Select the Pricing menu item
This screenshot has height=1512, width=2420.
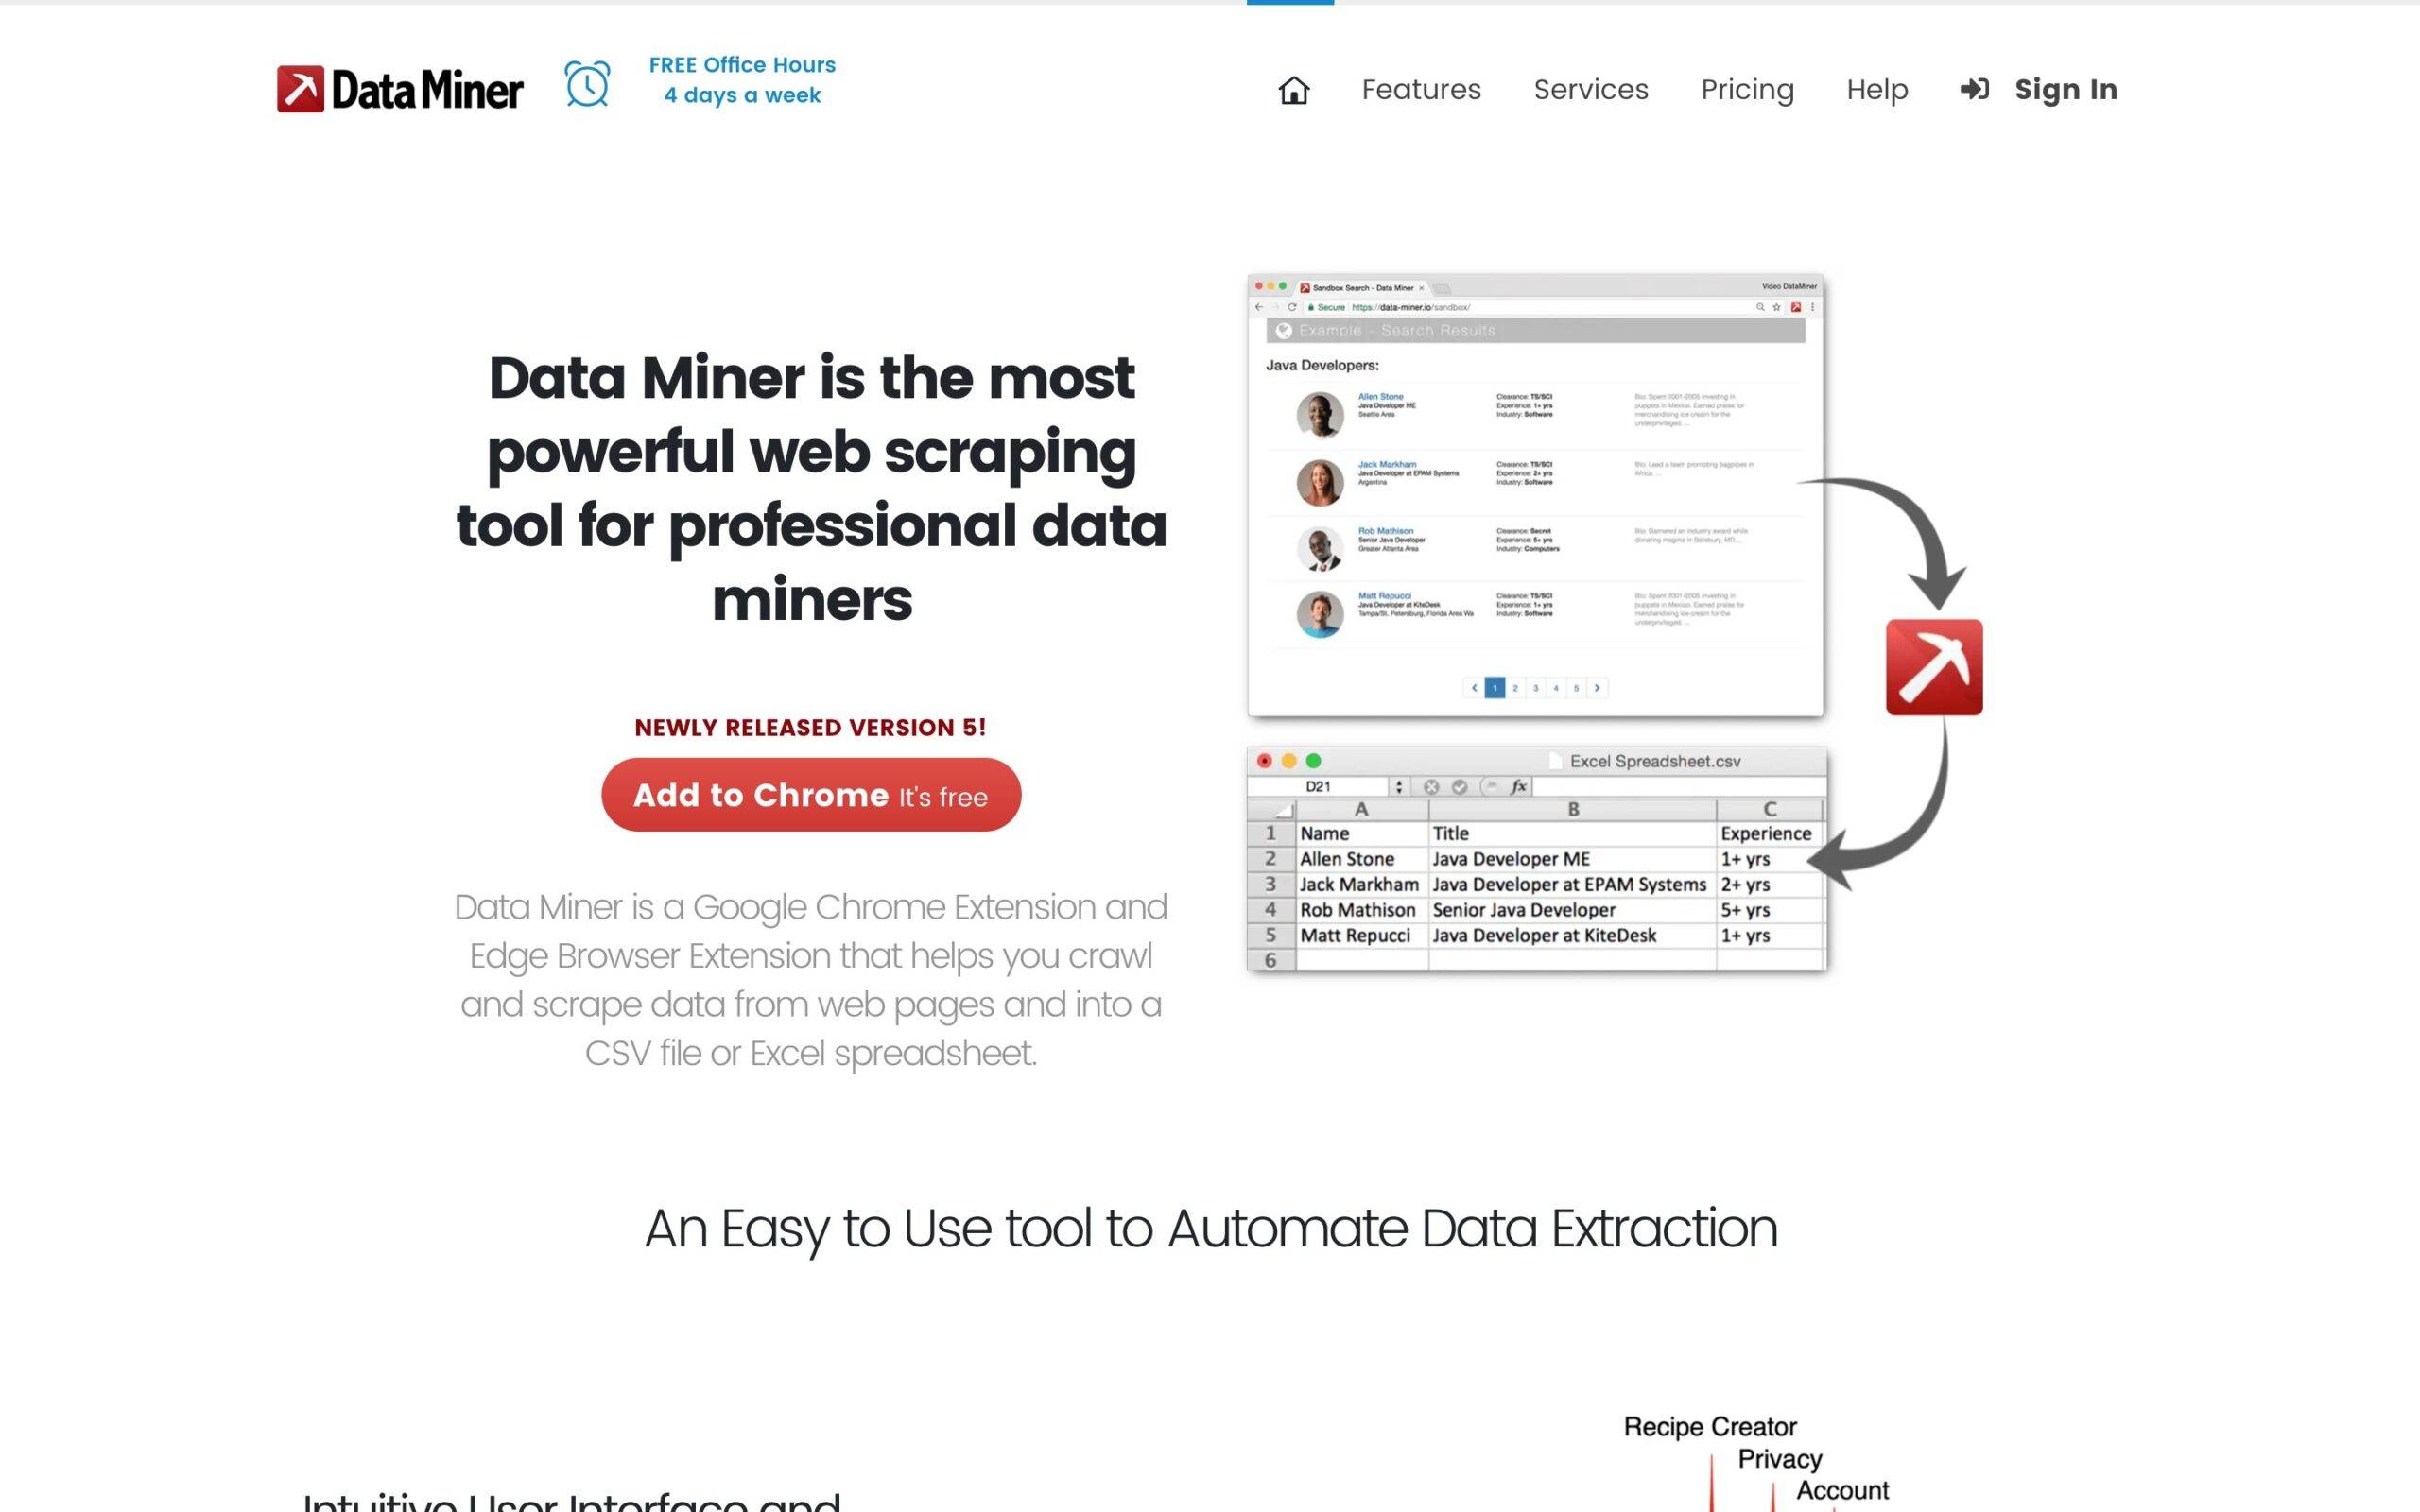click(1748, 89)
